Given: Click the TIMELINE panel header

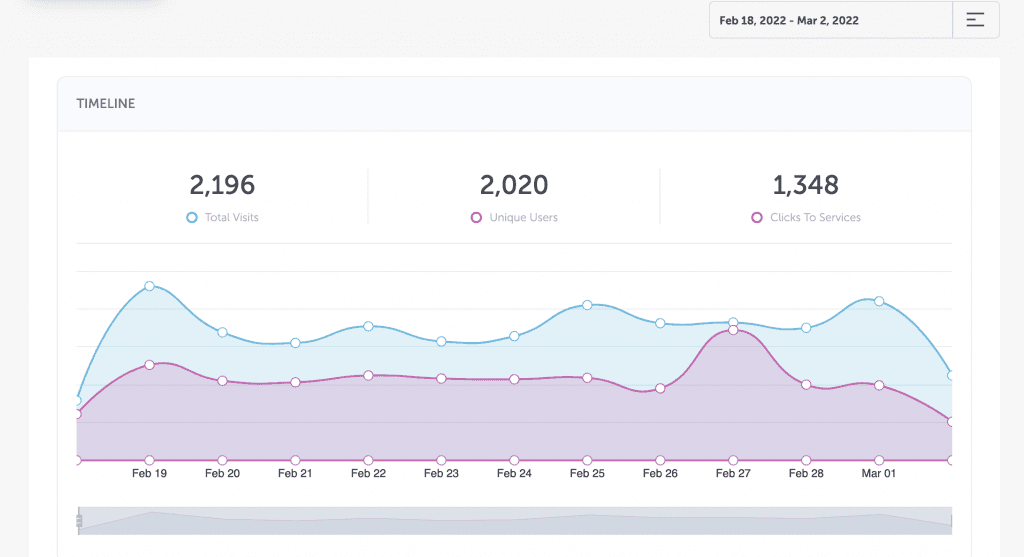Looking at the screenshot, I should point(514,104).
